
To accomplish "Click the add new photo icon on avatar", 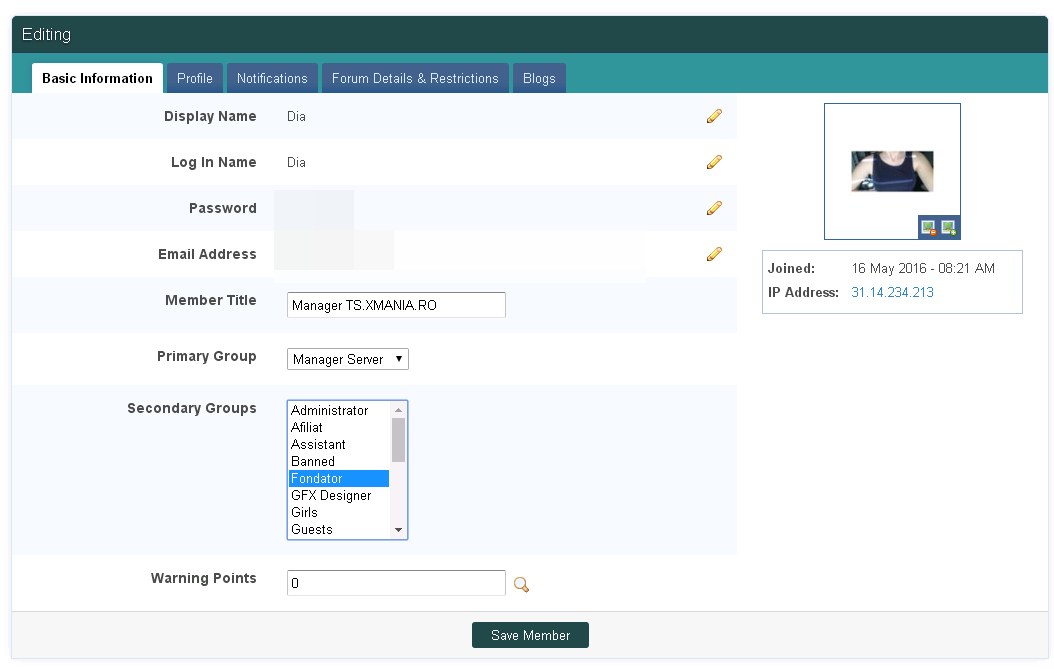I will (948, 227).
